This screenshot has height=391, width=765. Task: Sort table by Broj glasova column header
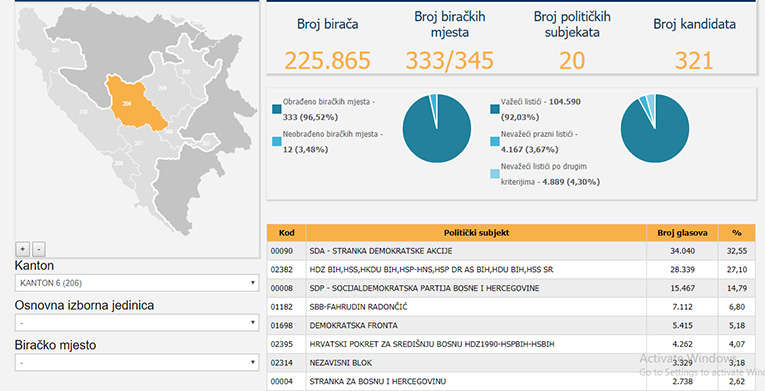point(682,233)
